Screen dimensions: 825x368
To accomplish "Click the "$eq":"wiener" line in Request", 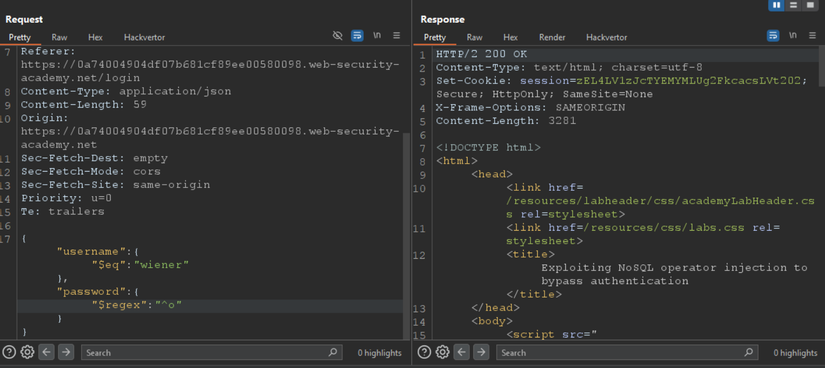I will pos(140,265).
